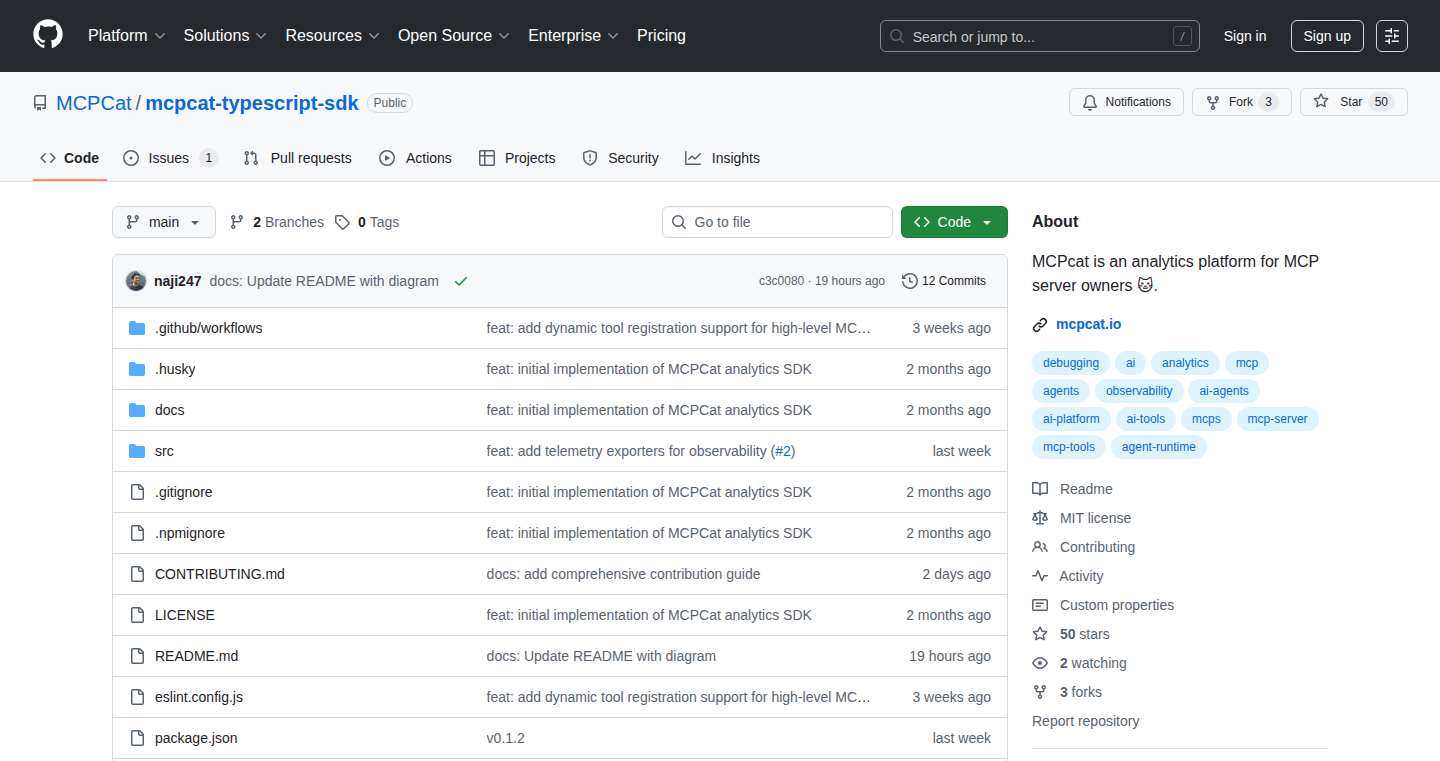Image resolution: width=1440 pixels, height=761 pixels.
Task: Click the Pricing link in header
Action: pos(661,36)
